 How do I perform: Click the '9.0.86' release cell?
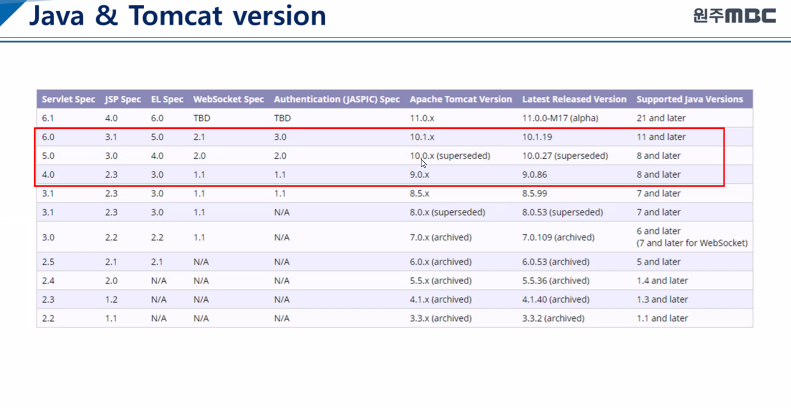534,174
